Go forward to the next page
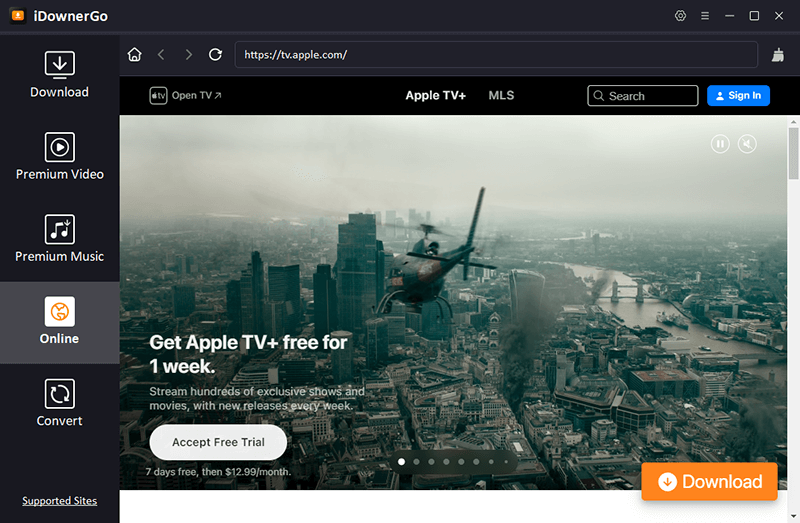Screen dimensions: 800x523 [188, 55]
